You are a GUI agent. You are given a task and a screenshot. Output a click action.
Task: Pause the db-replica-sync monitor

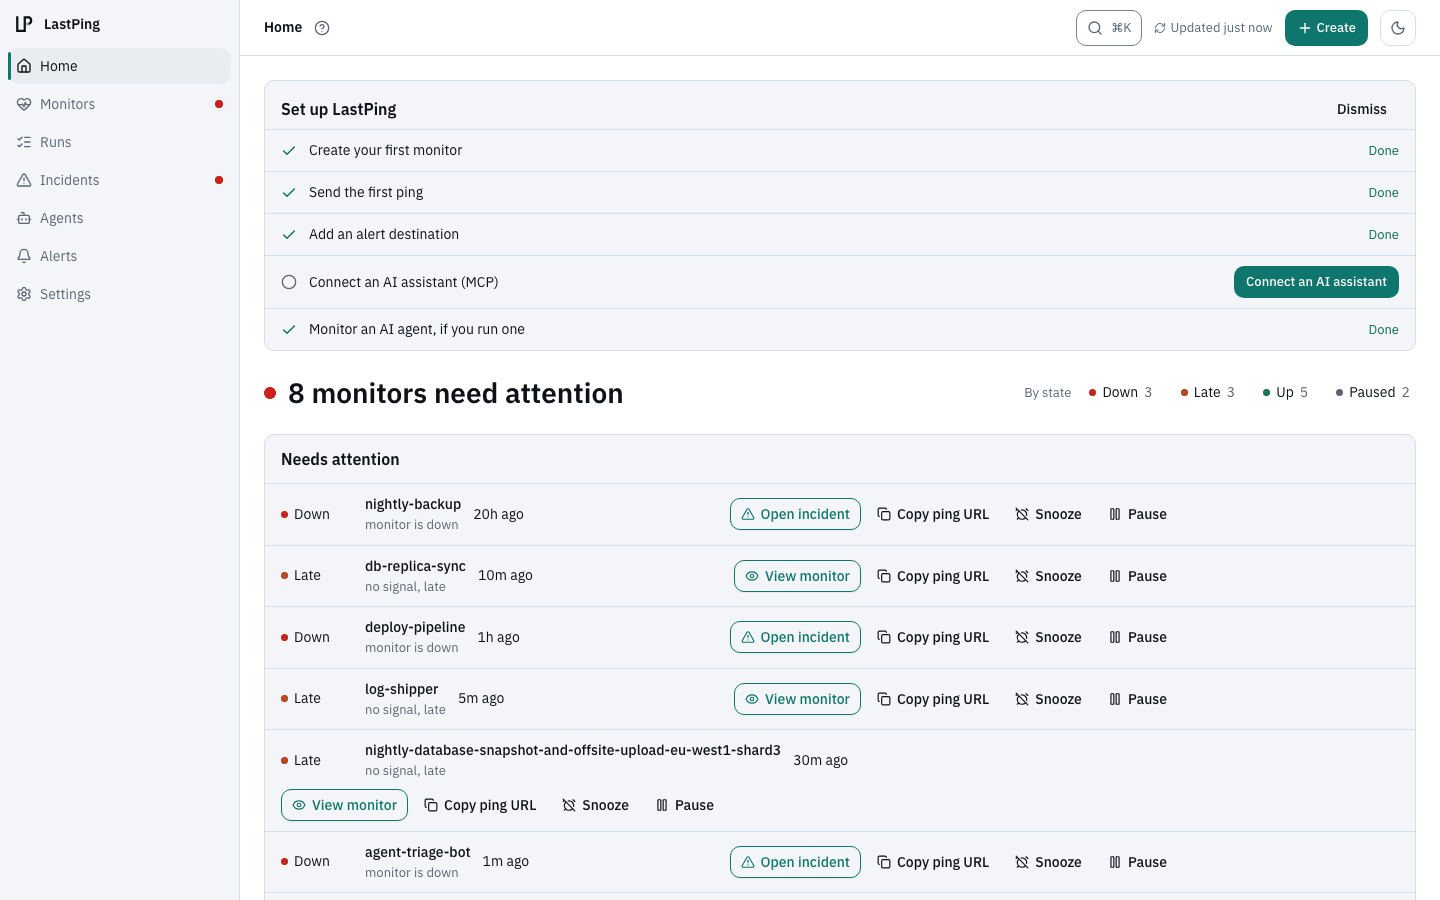(x=1138, y=576)
